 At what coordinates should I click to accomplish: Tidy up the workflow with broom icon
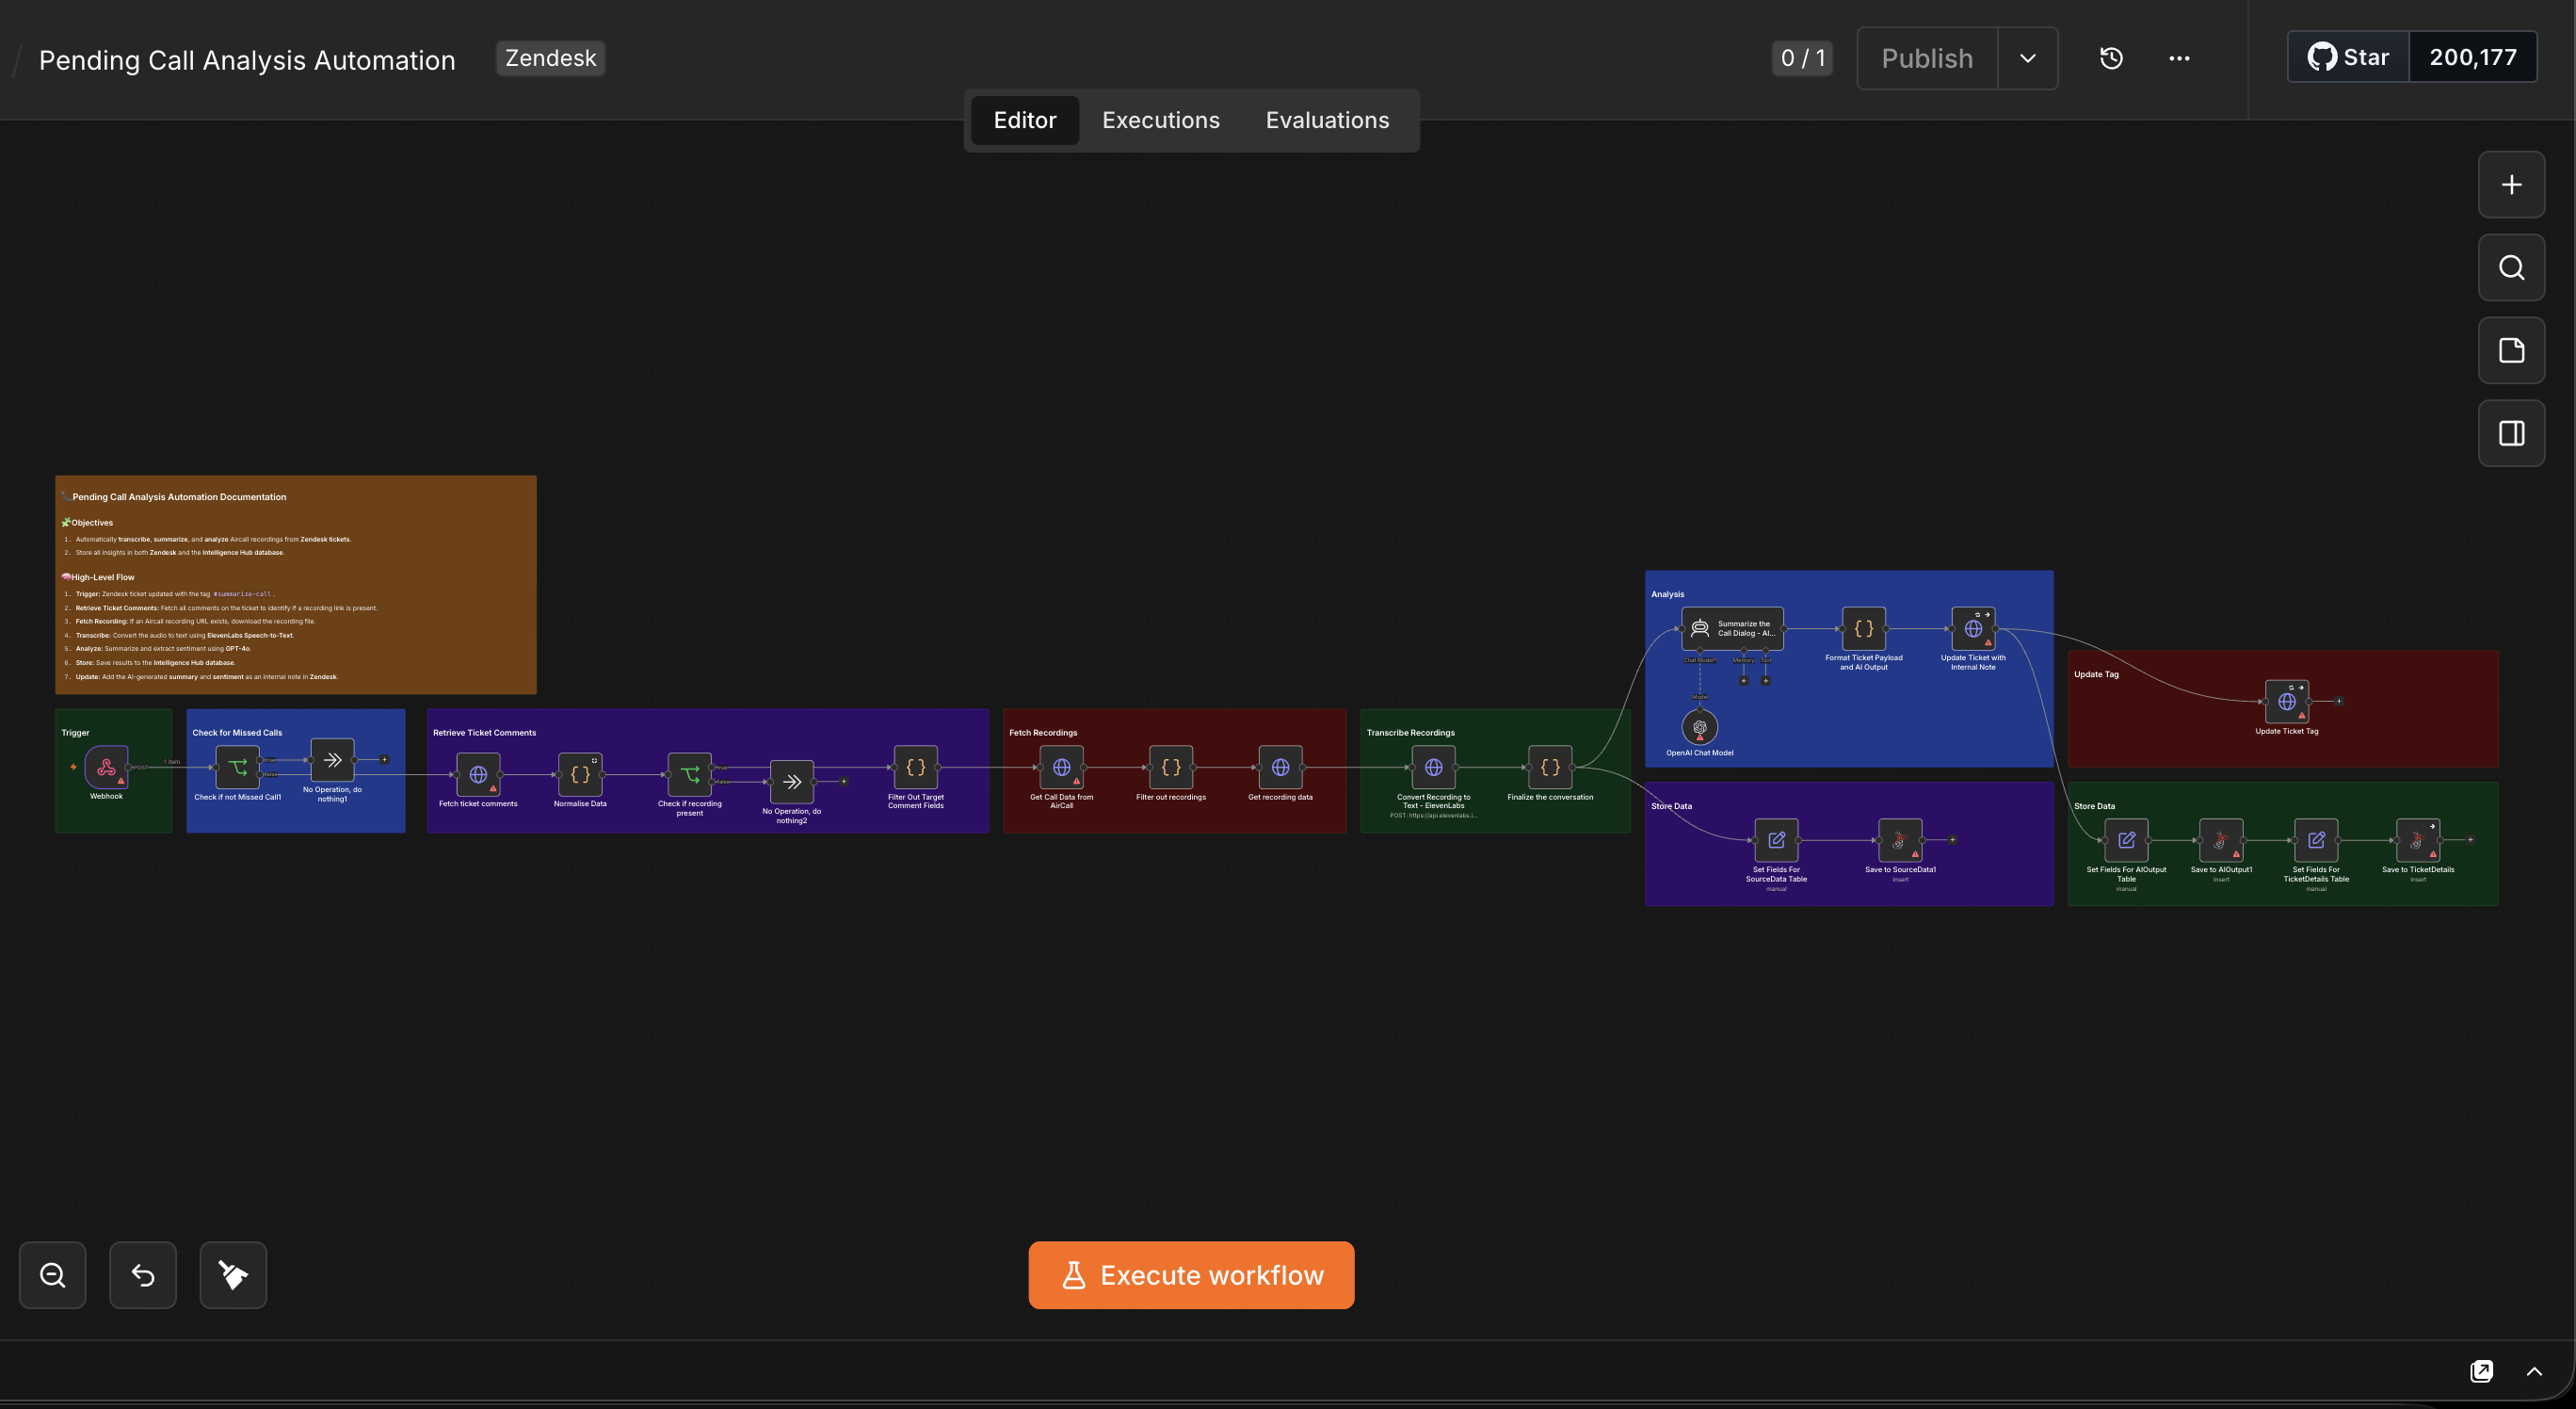tap(233, 1275)
